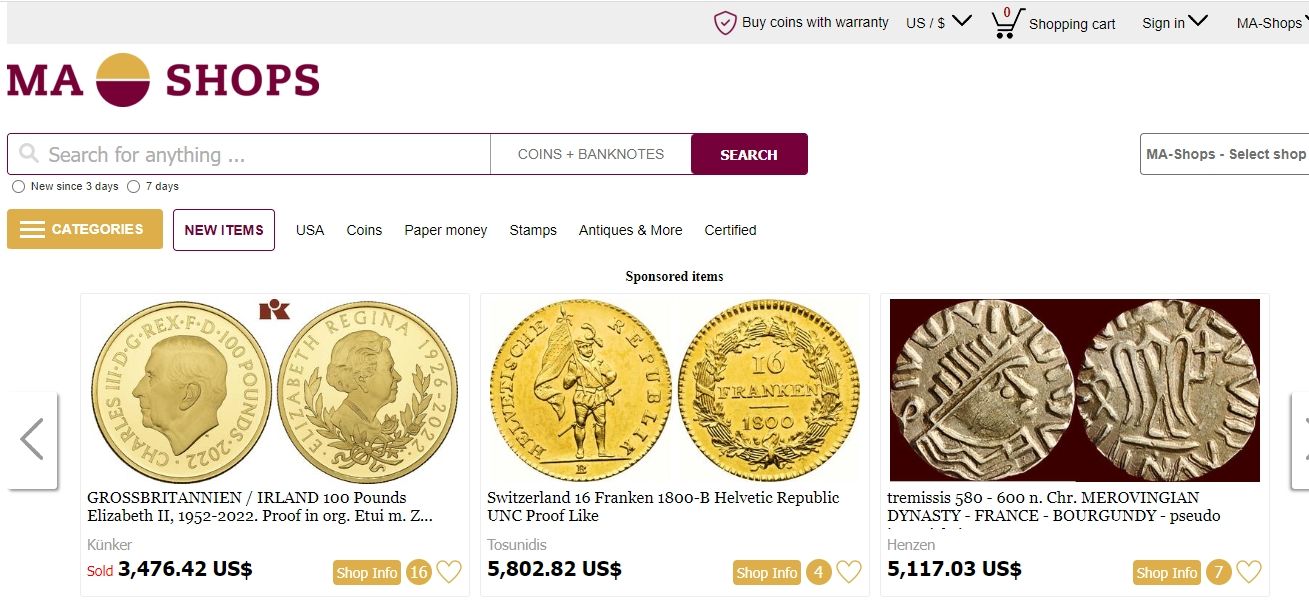Open the Categories menu
The height and width of the screenshot is (612, 1309).
85,229
